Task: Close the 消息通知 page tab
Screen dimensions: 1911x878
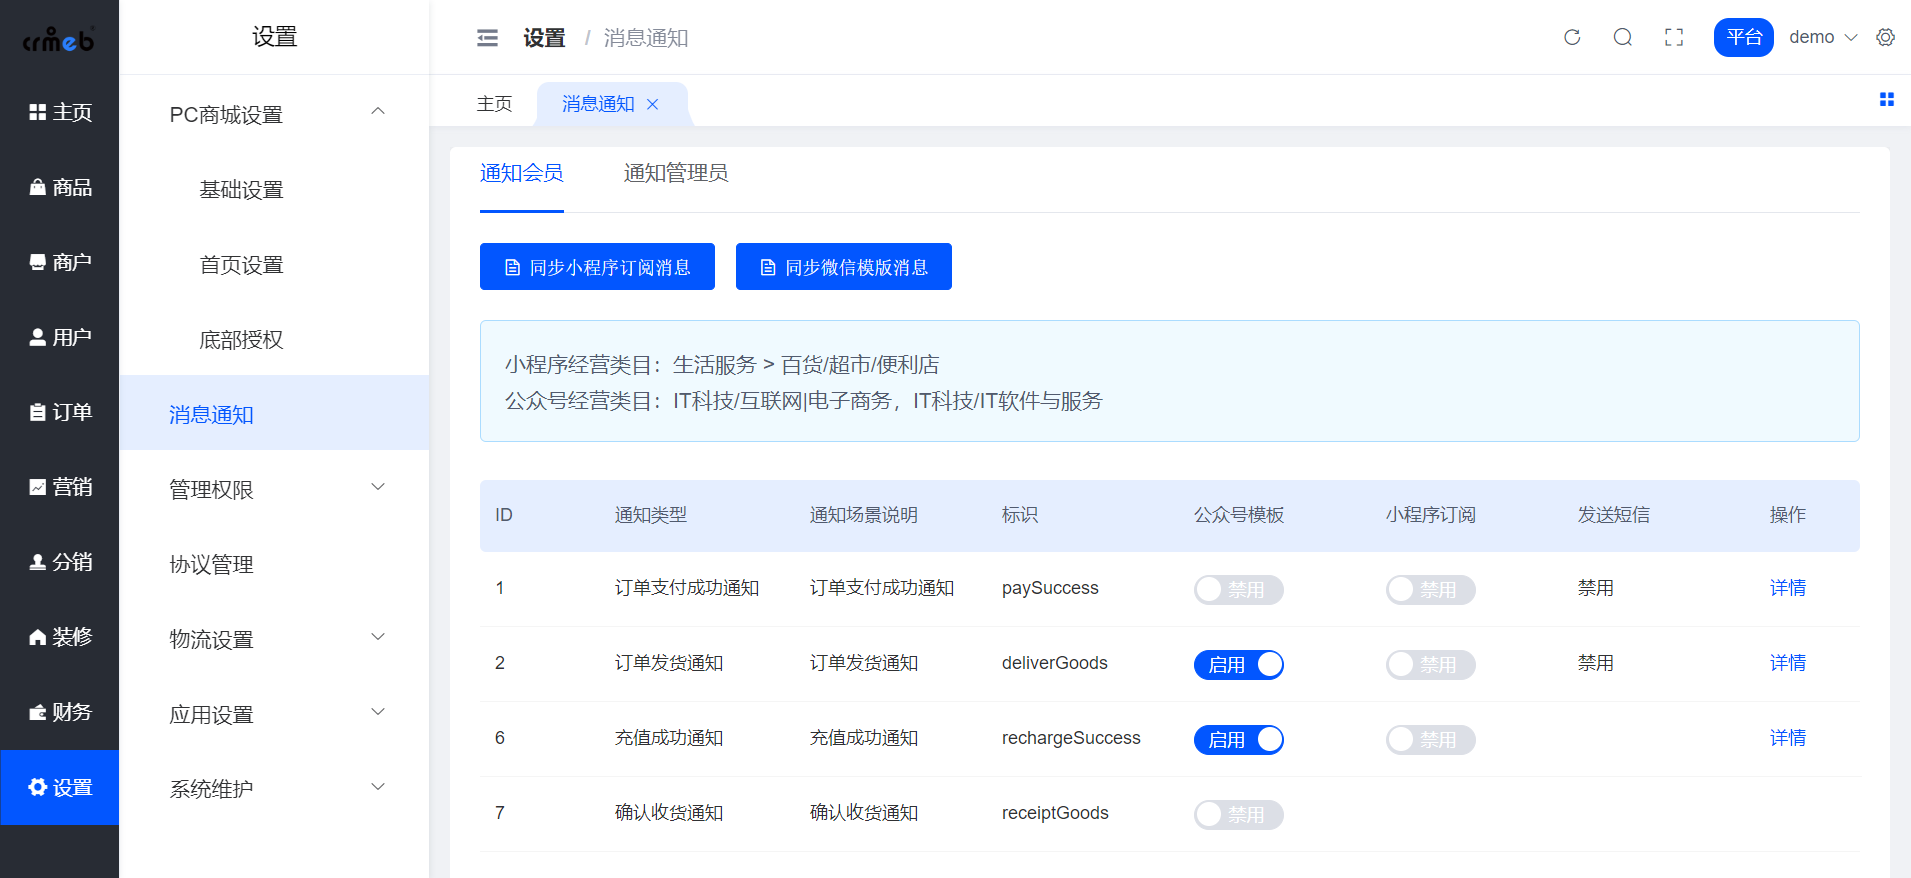Action: coord(653,104)
